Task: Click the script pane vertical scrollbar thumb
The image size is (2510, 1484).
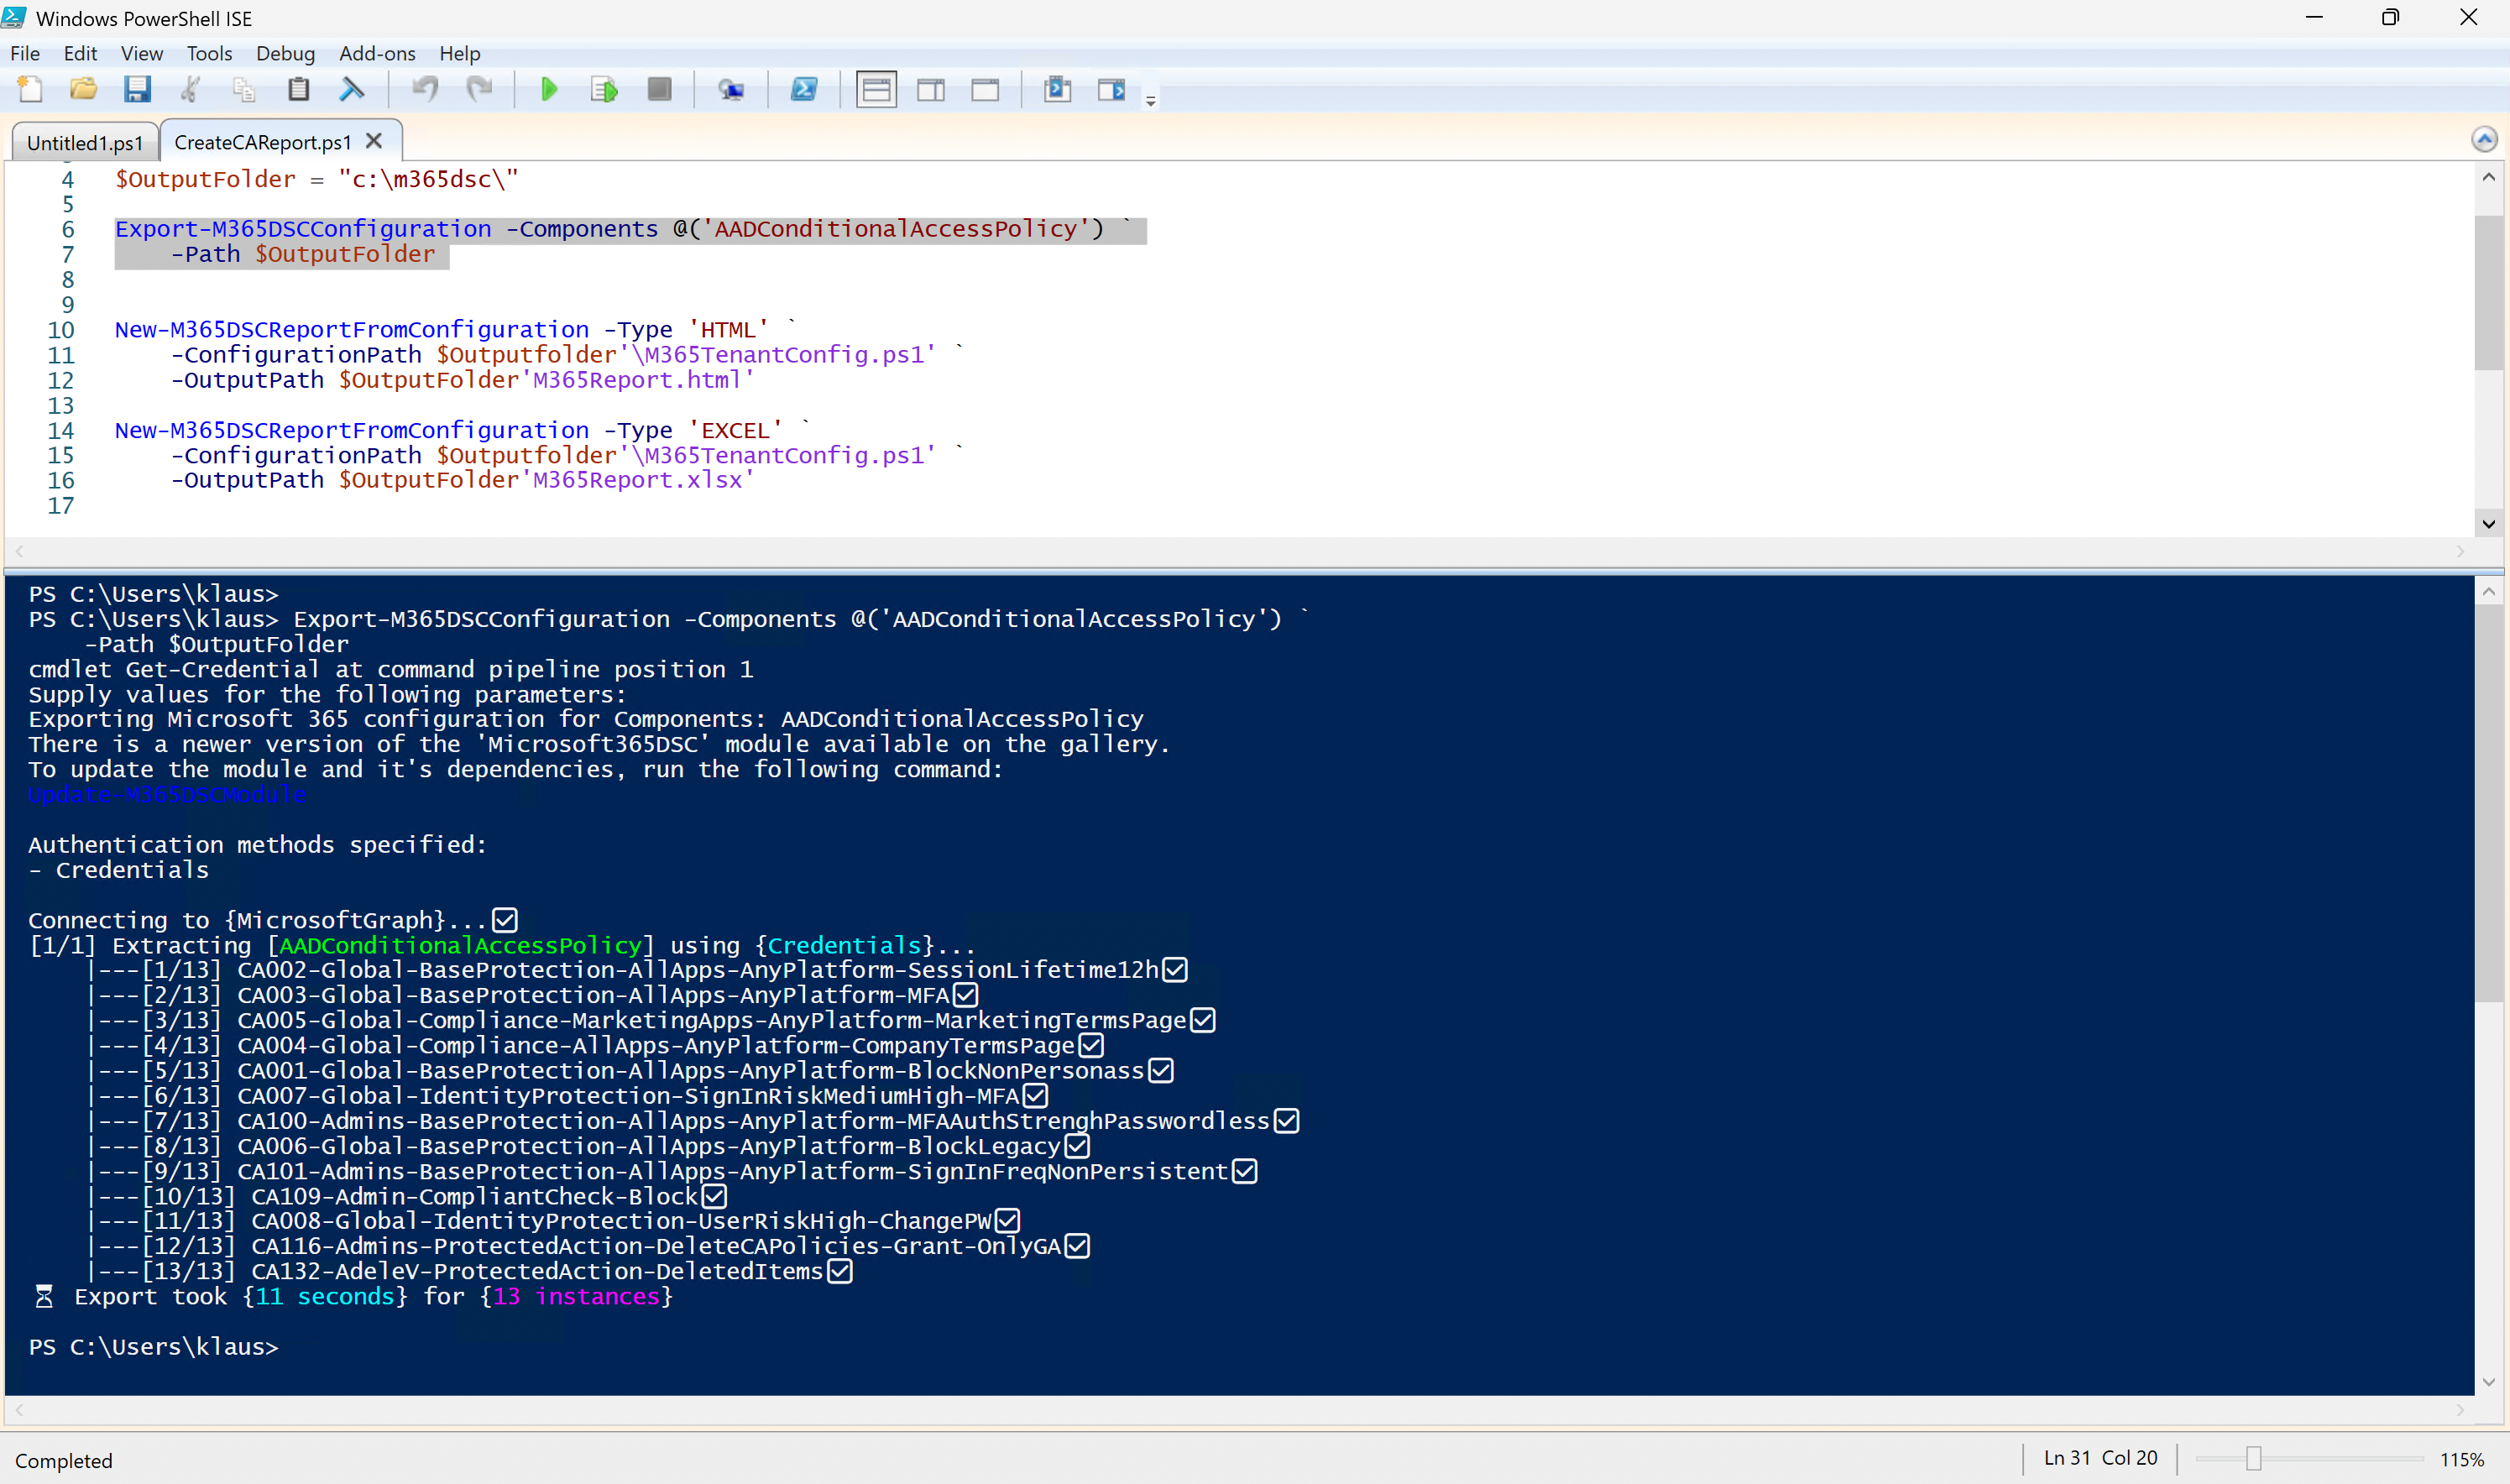Action: [x=2489, y=292]
